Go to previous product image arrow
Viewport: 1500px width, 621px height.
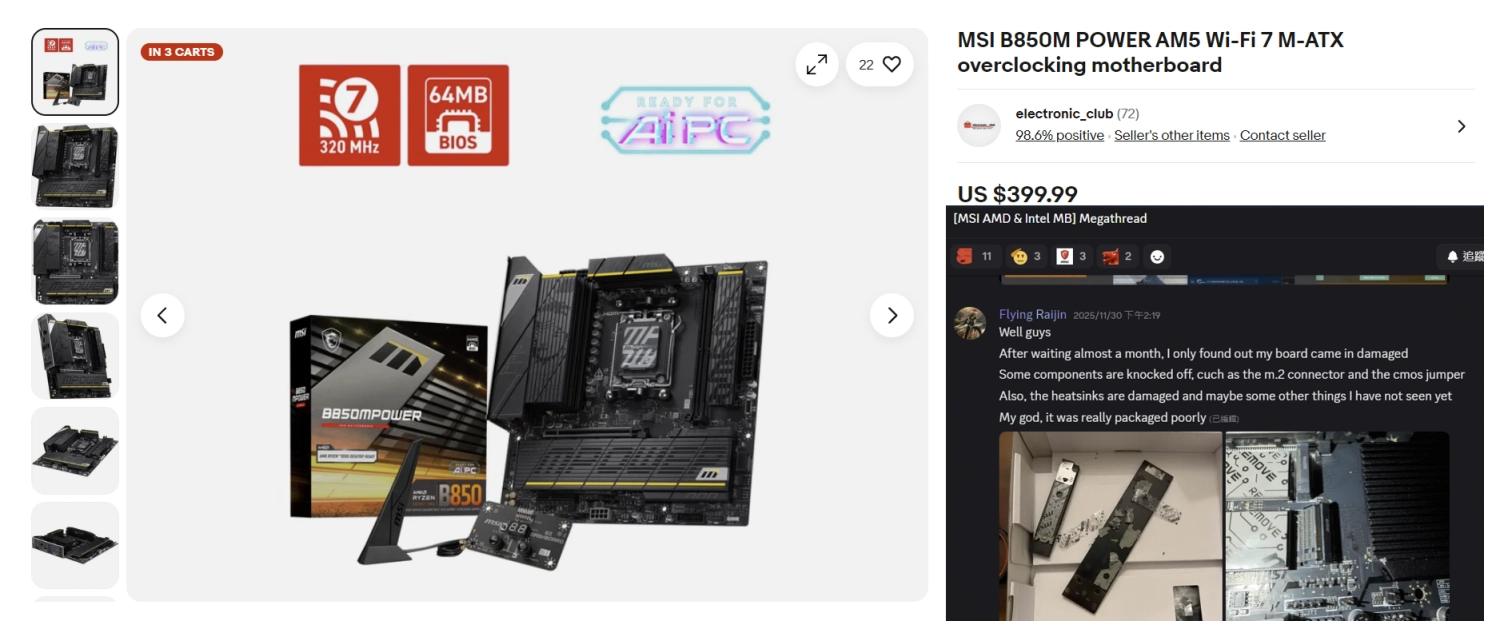coord(162,315)
